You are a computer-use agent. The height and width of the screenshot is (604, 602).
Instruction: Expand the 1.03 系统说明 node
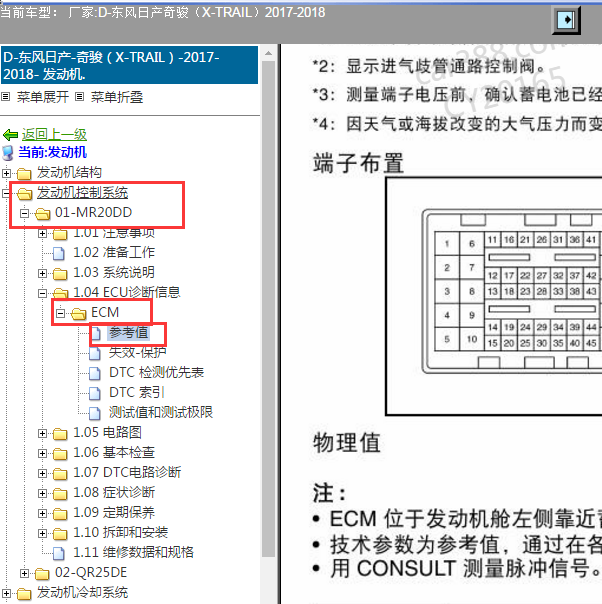pyautogui.click(x=42, y=273)
